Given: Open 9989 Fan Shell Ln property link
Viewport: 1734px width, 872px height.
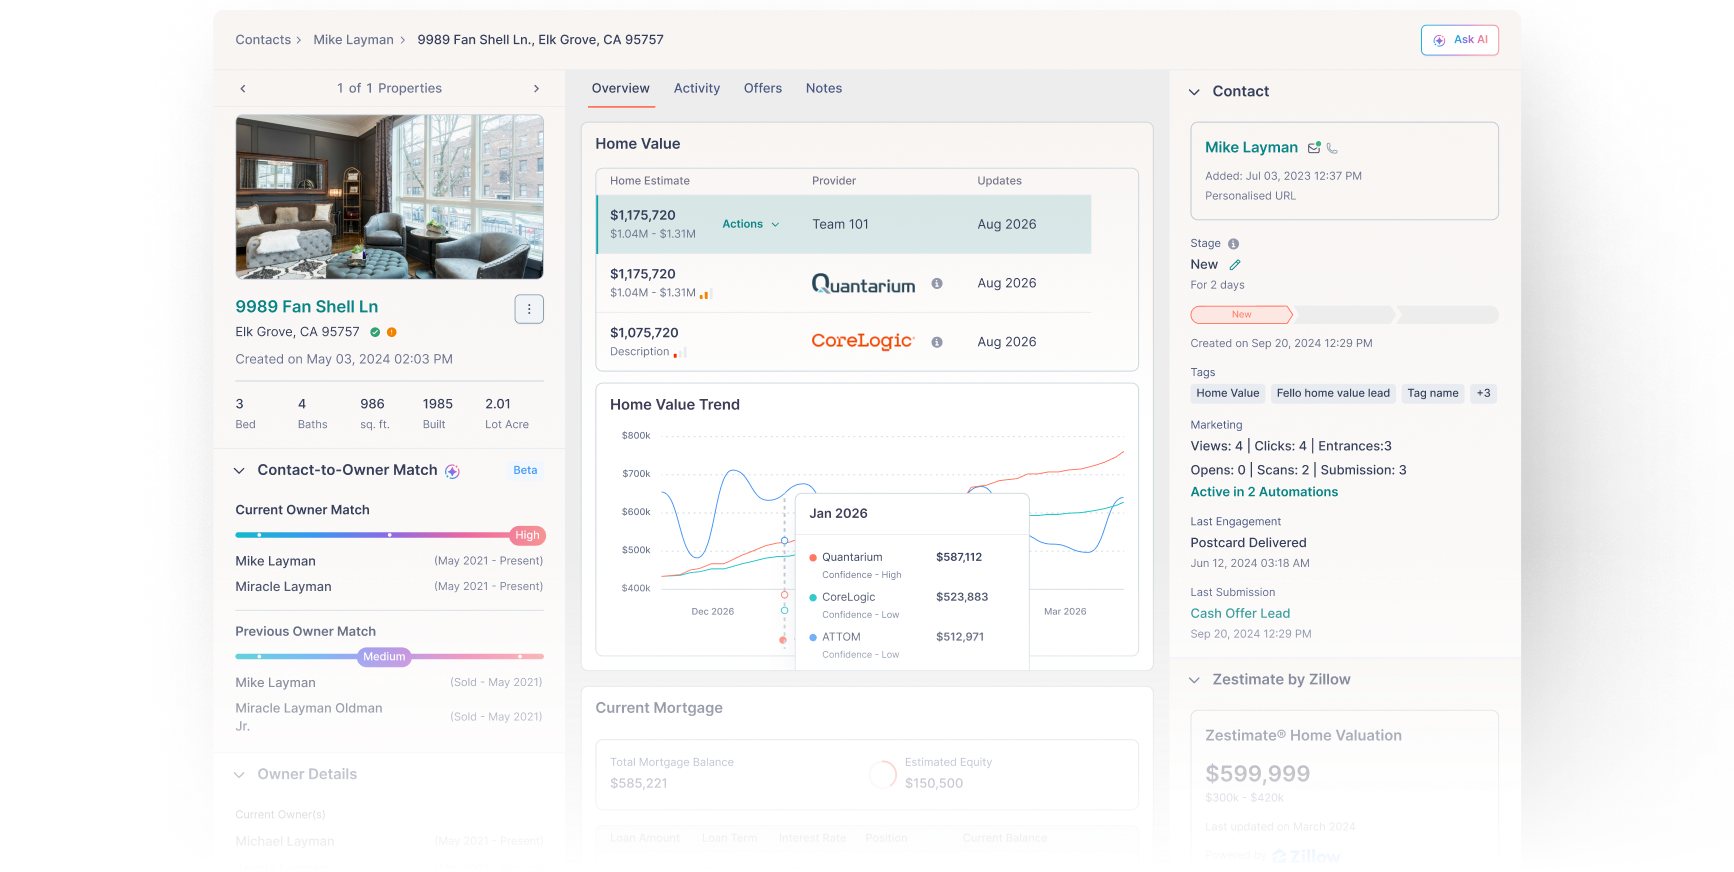Looking at the screenshot, I should coord(307,307).
